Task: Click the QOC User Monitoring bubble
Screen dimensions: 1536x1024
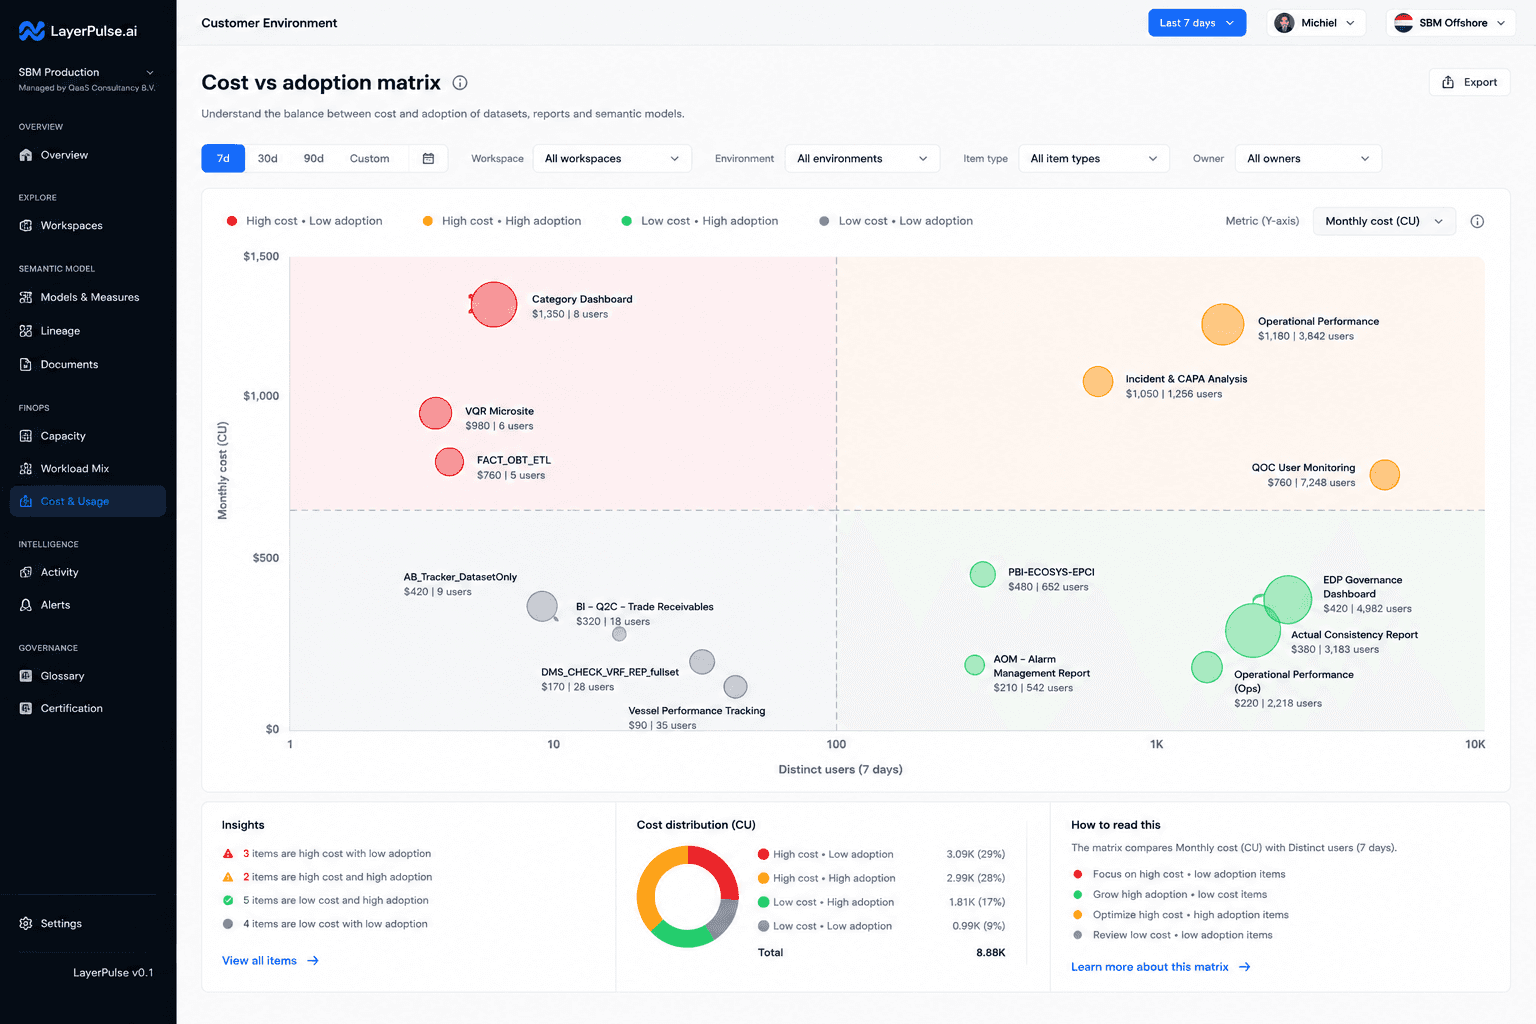Action: (1384, 475)
